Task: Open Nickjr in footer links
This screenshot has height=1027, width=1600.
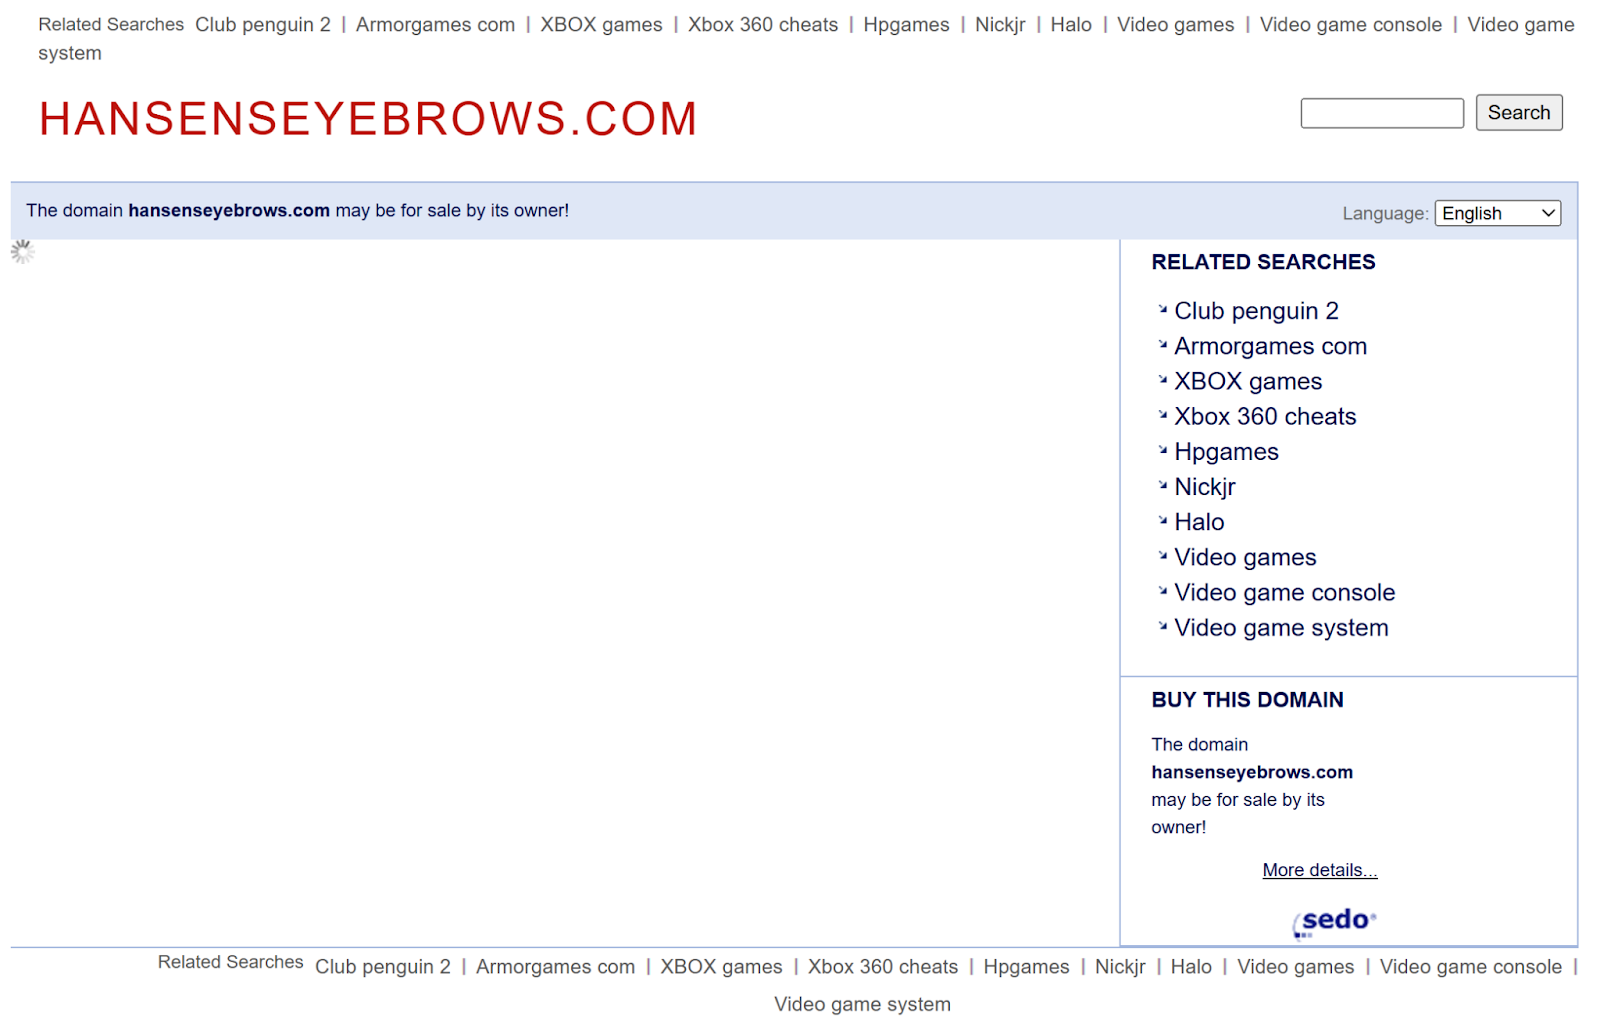Action: tap(1120, 967)
